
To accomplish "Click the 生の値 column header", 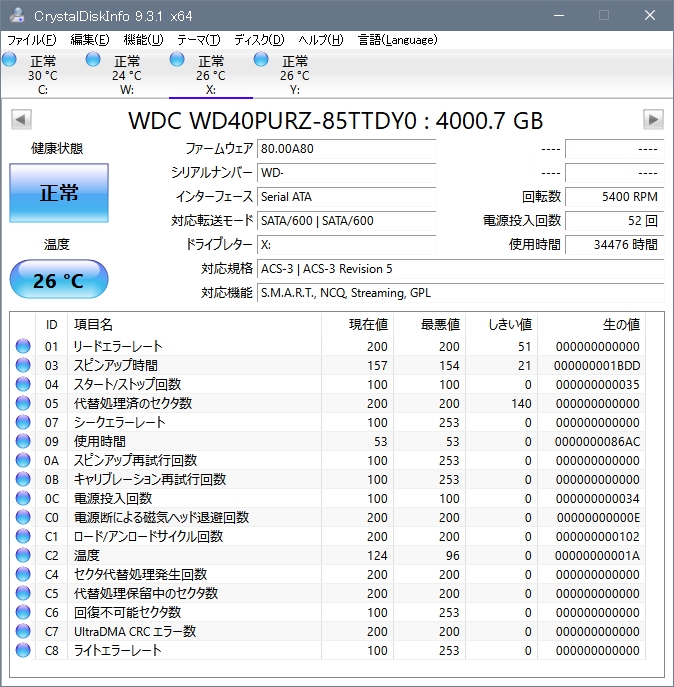I will tap(592, 325).
